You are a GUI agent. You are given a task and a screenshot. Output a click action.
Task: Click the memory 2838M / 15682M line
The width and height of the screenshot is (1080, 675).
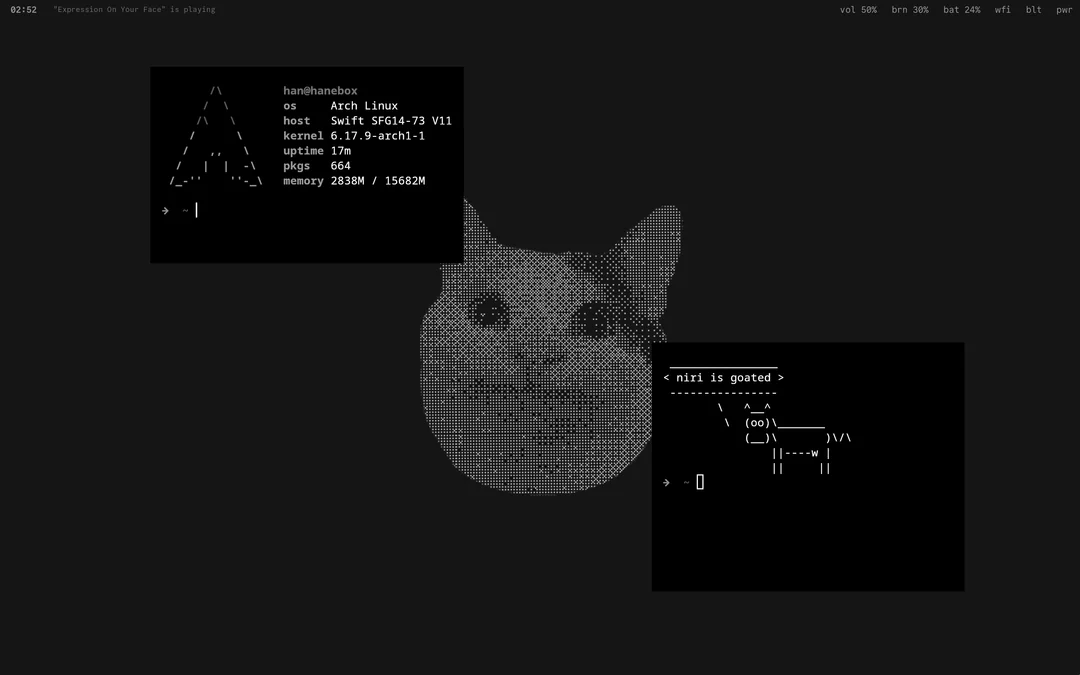[354, 181]
